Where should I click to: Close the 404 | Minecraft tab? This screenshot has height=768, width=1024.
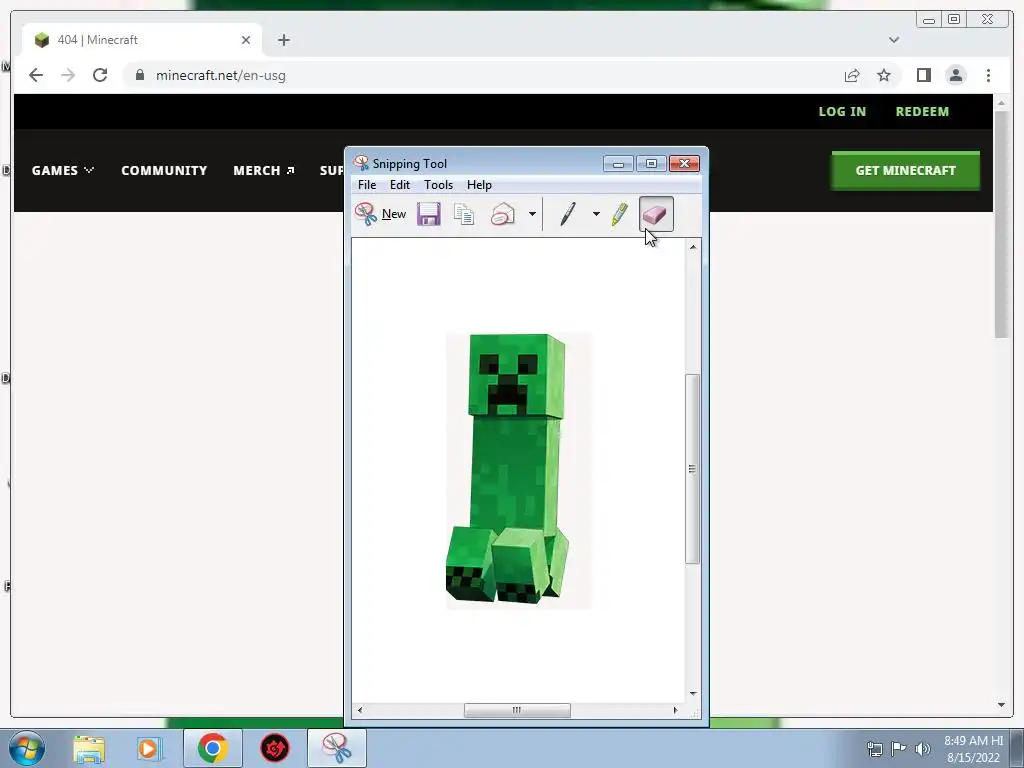246,40
